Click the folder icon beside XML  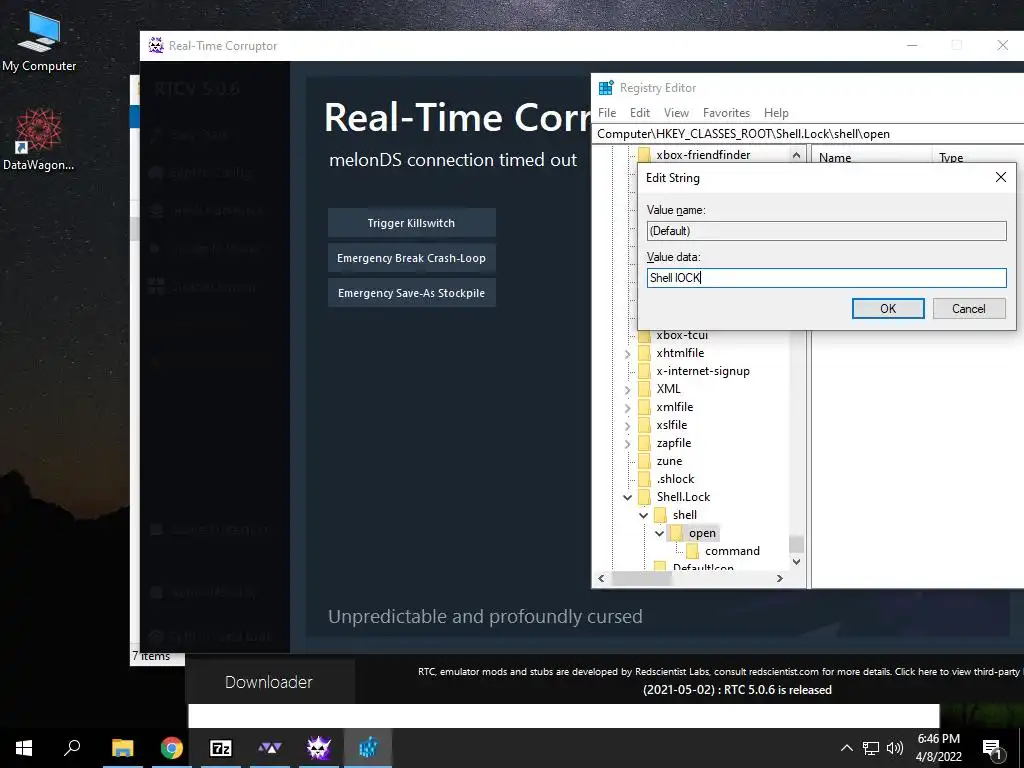tap(645, 389)
